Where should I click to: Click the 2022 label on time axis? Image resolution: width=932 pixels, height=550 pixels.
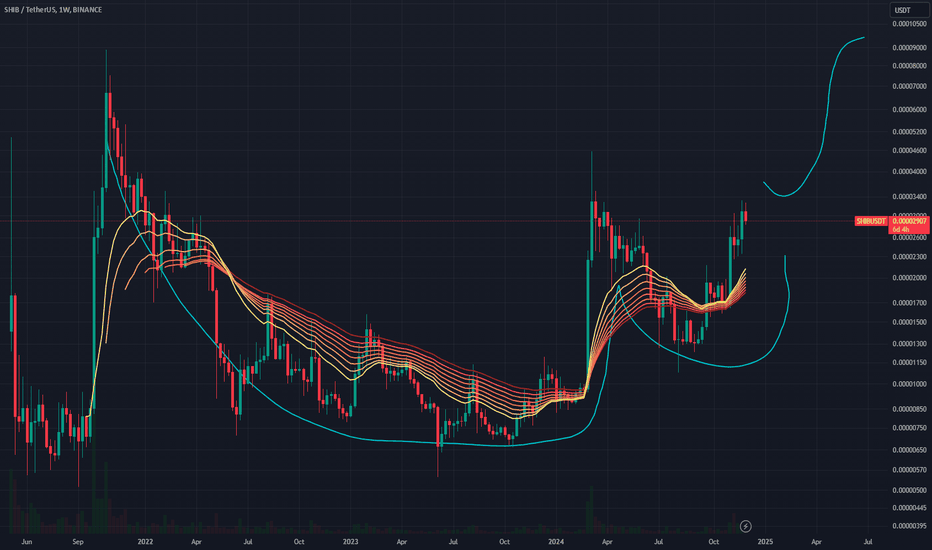[145, 542]
